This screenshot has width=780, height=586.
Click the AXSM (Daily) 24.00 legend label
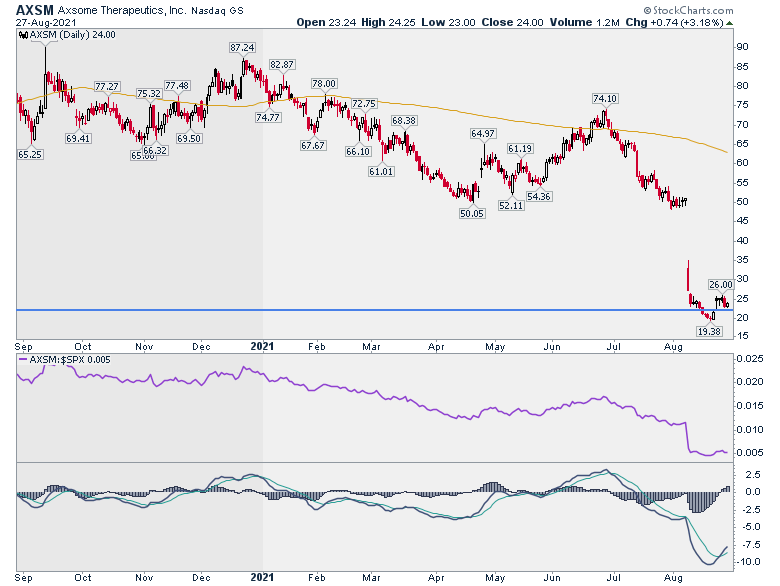tap(73, 35)
